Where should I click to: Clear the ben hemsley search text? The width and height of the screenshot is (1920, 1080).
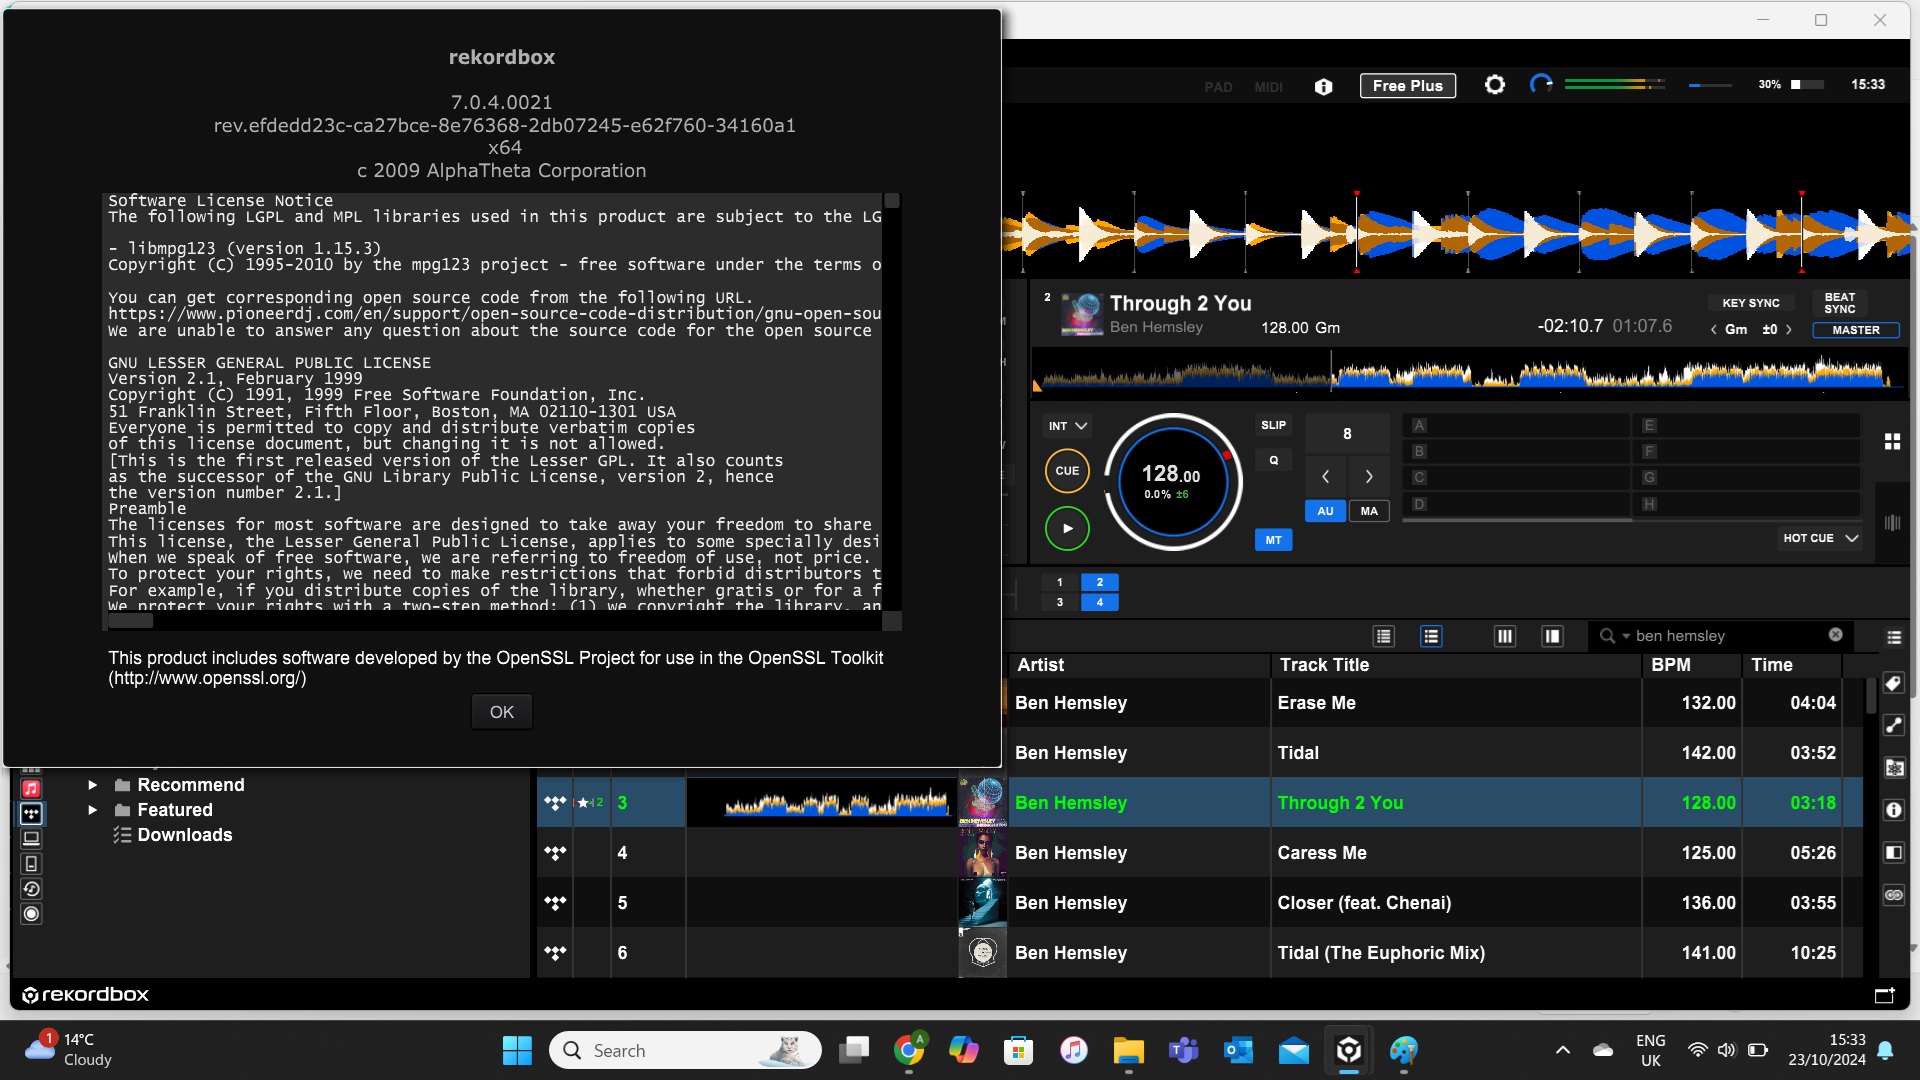(1835, 635)
